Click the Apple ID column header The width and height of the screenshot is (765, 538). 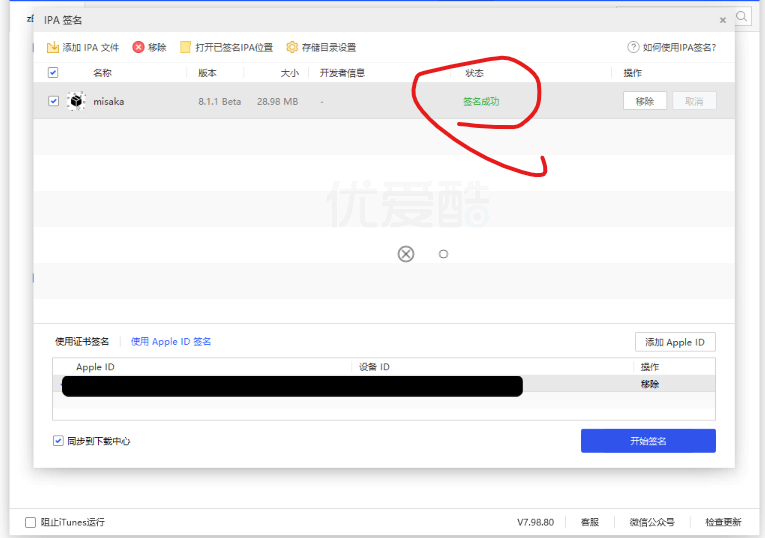point(95,367)
